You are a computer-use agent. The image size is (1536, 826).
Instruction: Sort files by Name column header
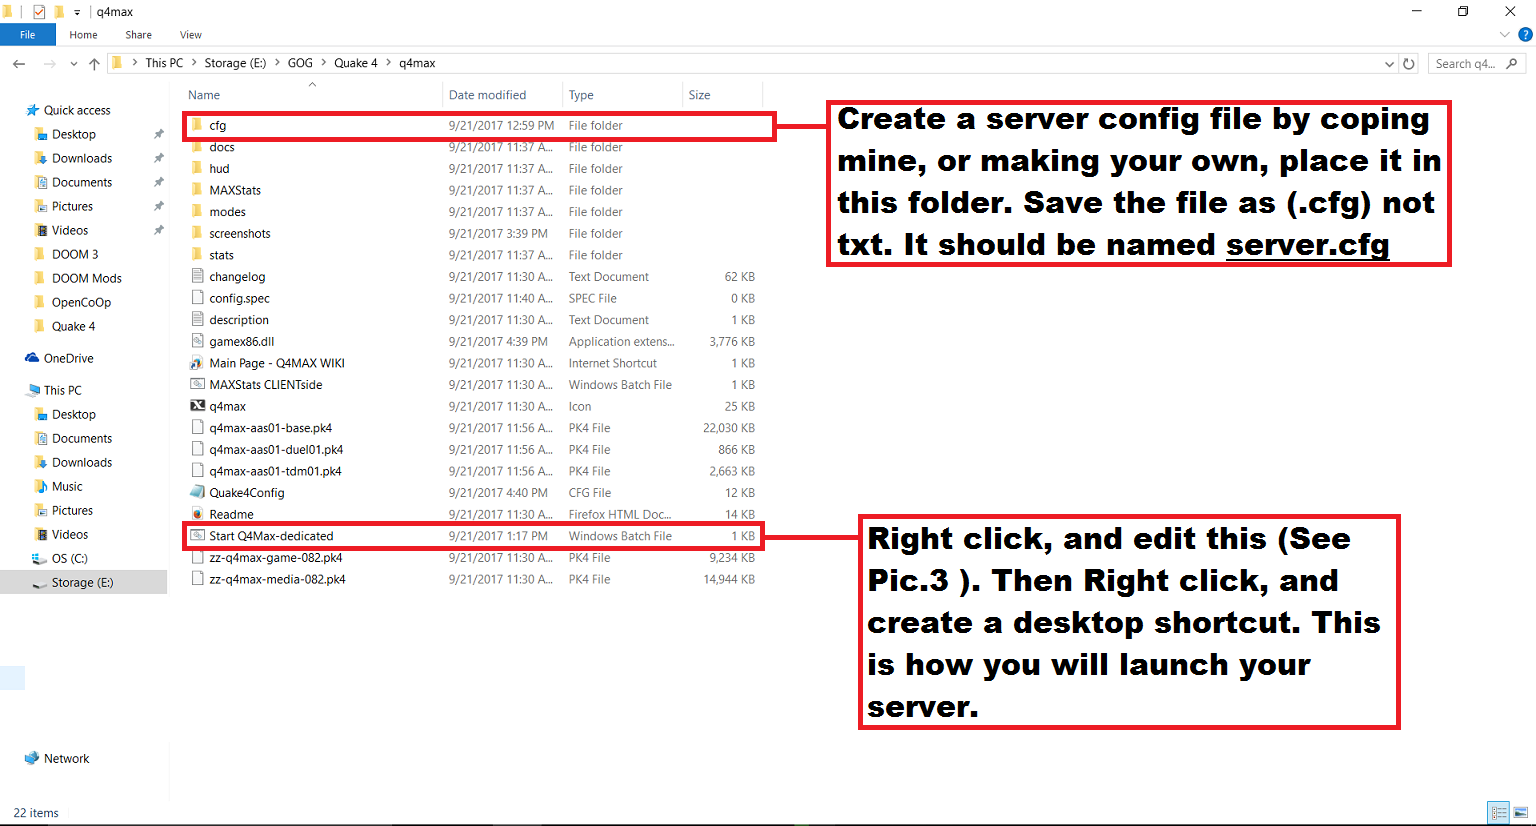coord(204,95)
